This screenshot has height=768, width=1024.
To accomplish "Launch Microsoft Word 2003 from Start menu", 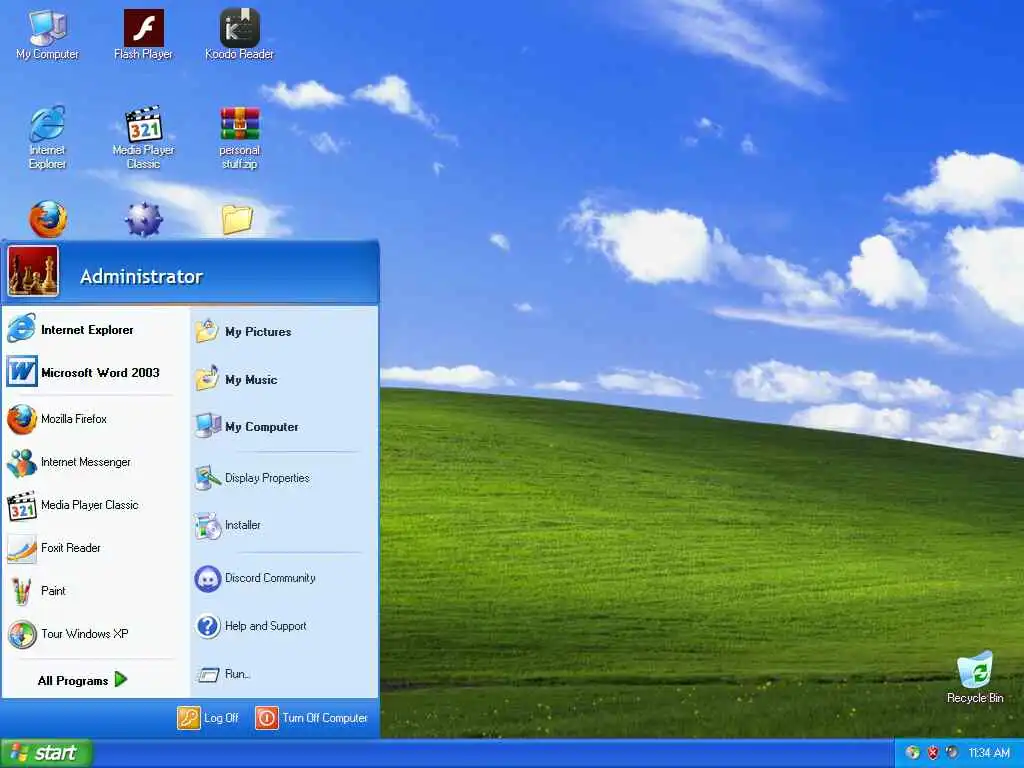I will pyautogui.click(x=88, y=372).
